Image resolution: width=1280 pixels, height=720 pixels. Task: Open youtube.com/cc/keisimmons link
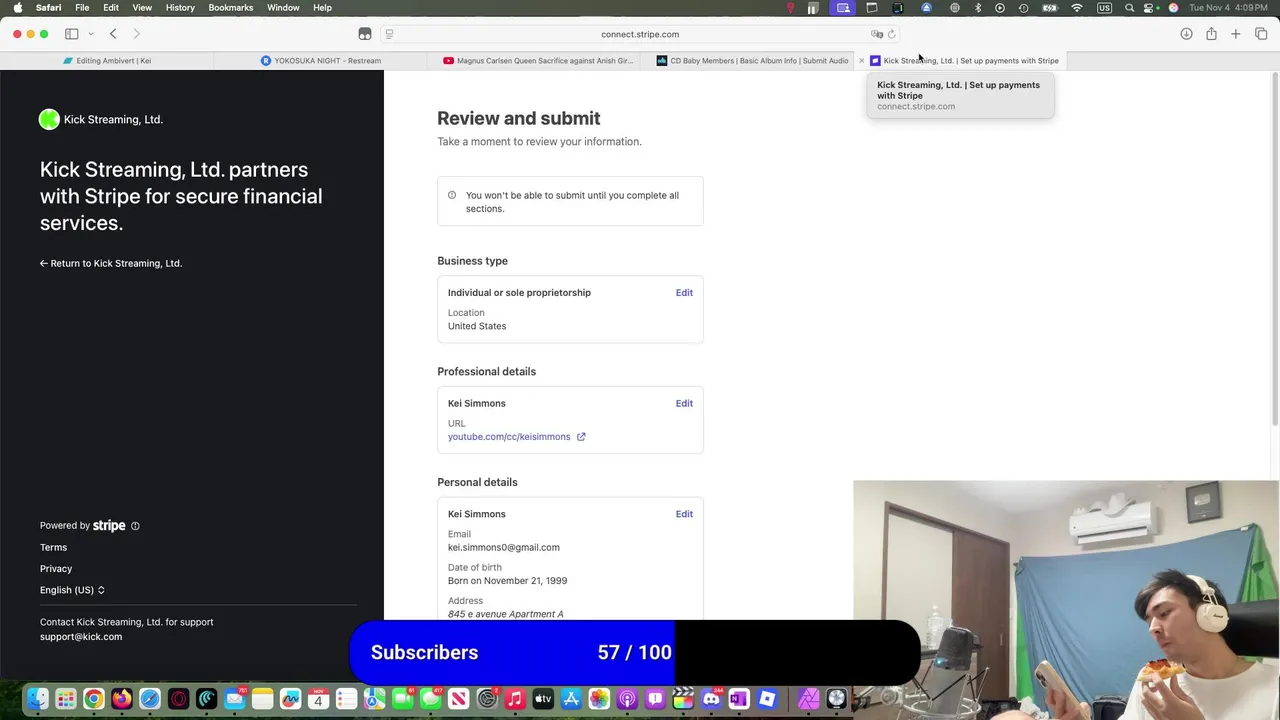pos(509,437)
